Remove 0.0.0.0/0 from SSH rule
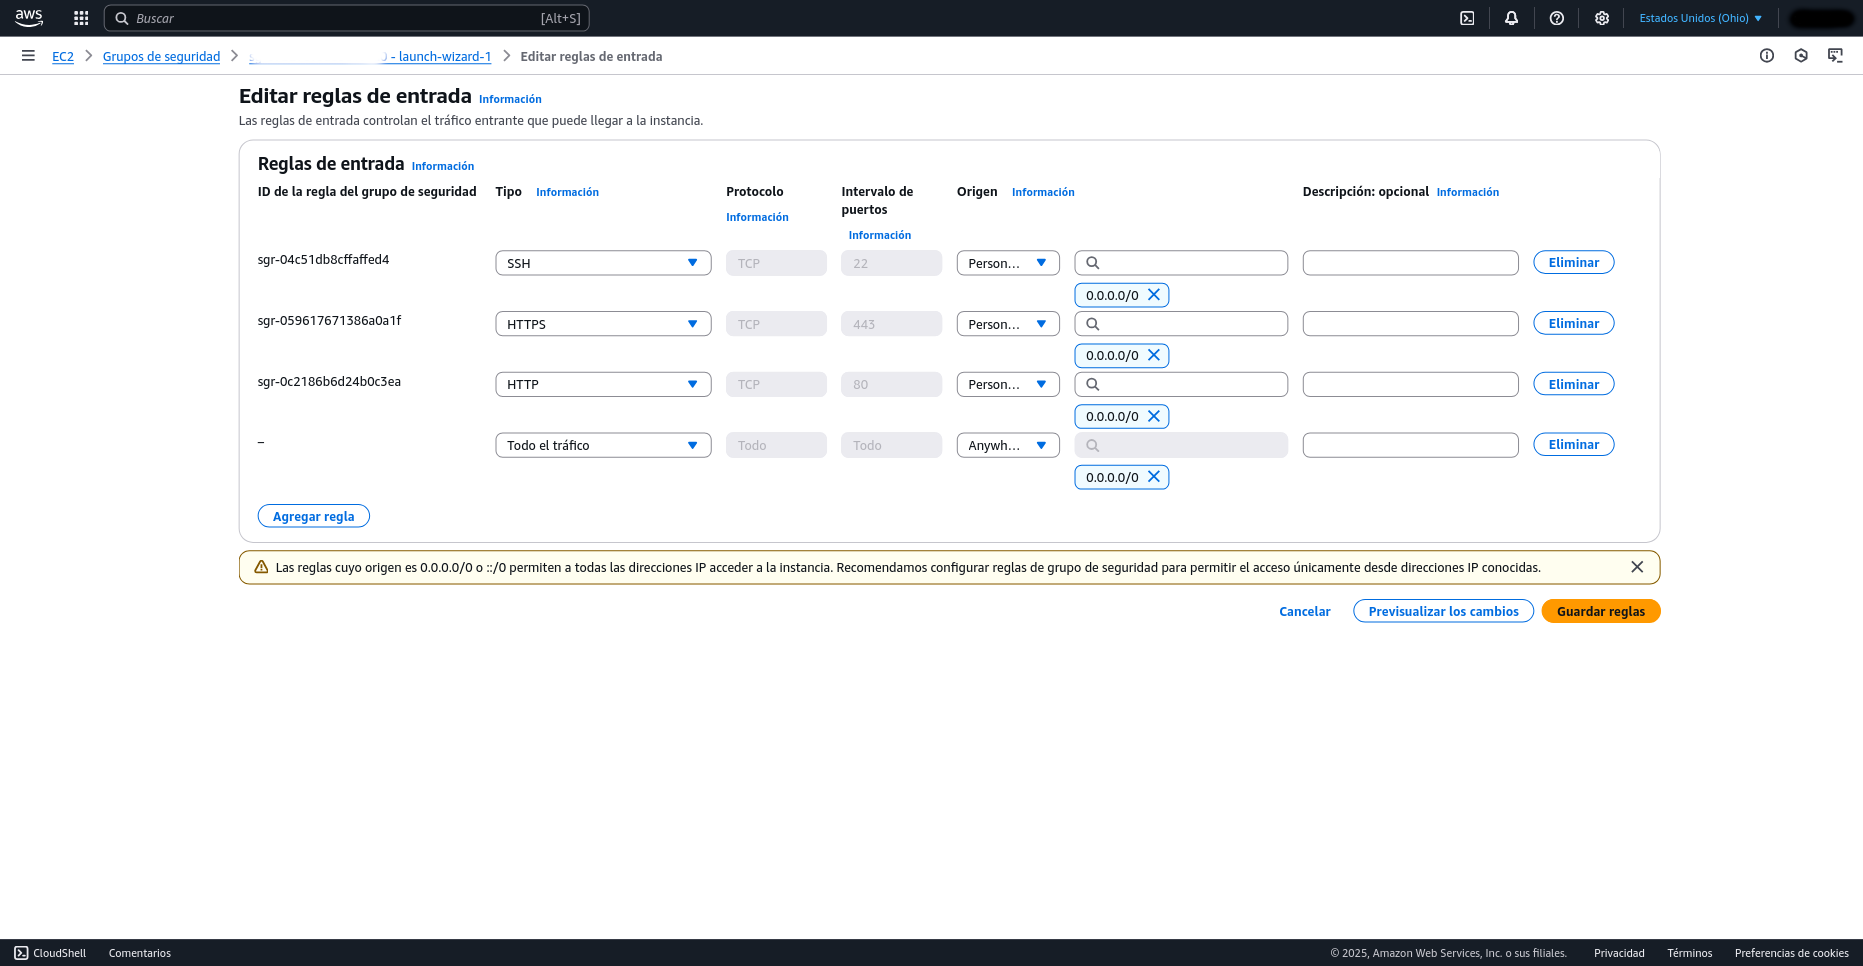 pyautogui.click(x=1154, y=295)
